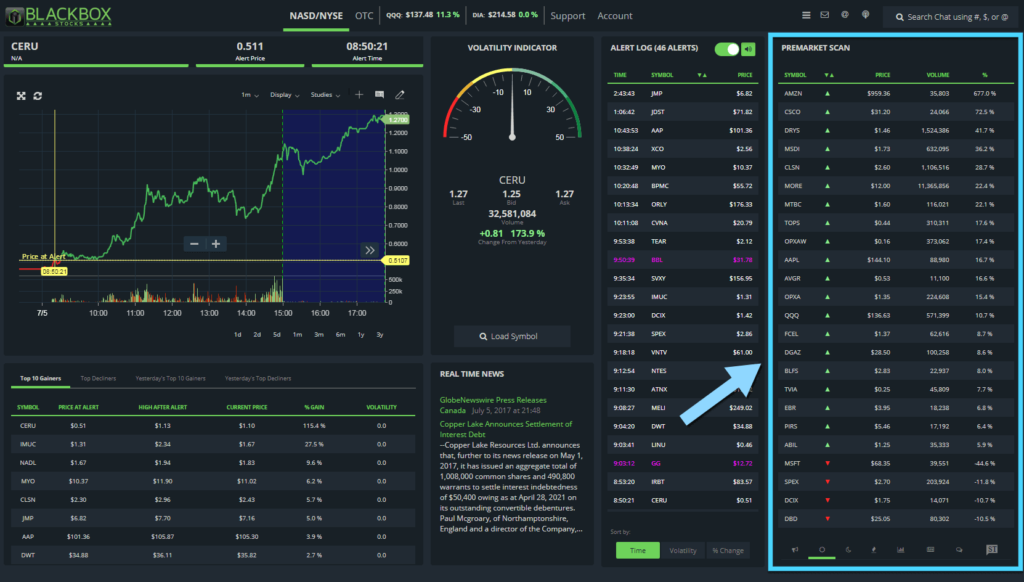The width and height of the screenshot is (1024, 582).
Task: Expand the Studies dropdown
Action: point(324,95)
